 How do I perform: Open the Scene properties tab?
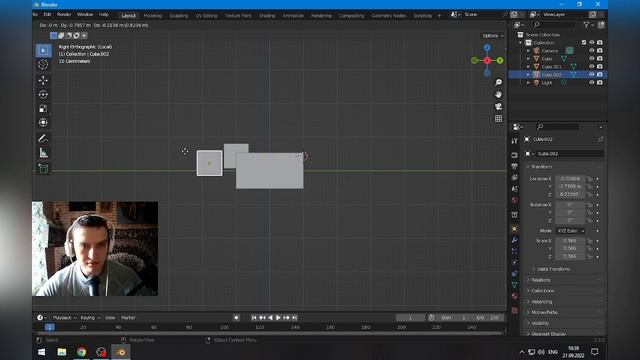click(515, 189)
